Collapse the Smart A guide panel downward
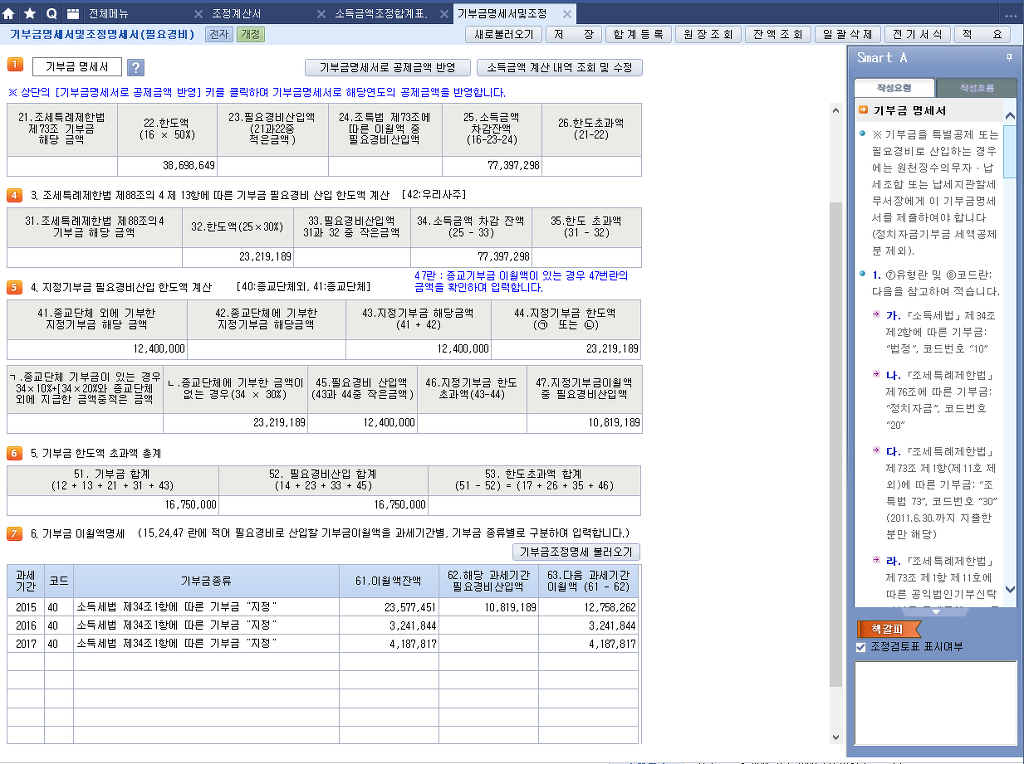Image resolution: width=1024 pixels, height=764 pixels. click(x=935, y=611)
